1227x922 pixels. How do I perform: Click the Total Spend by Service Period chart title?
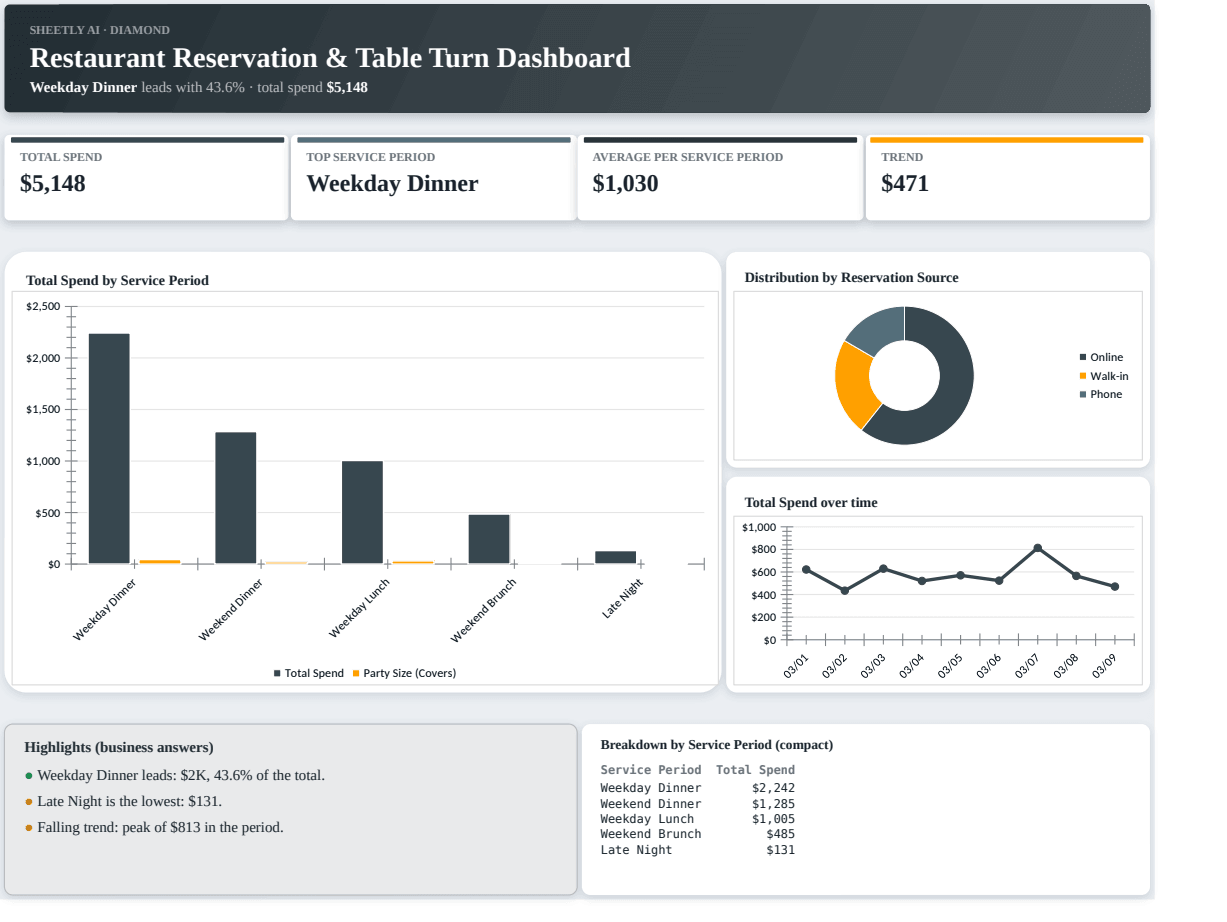[x=117, y=281]
